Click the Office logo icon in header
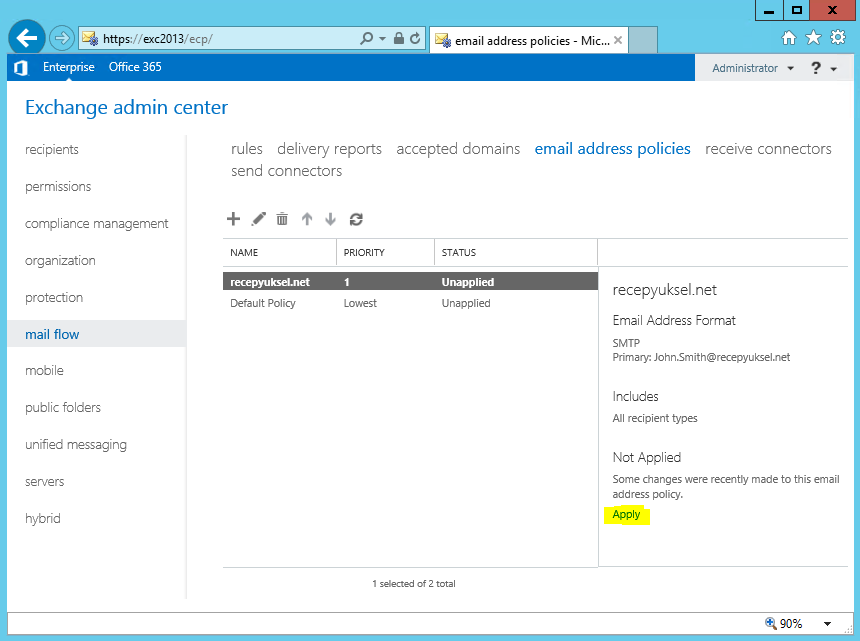This screenshot has height=641, width=860. tap(21, 68)
